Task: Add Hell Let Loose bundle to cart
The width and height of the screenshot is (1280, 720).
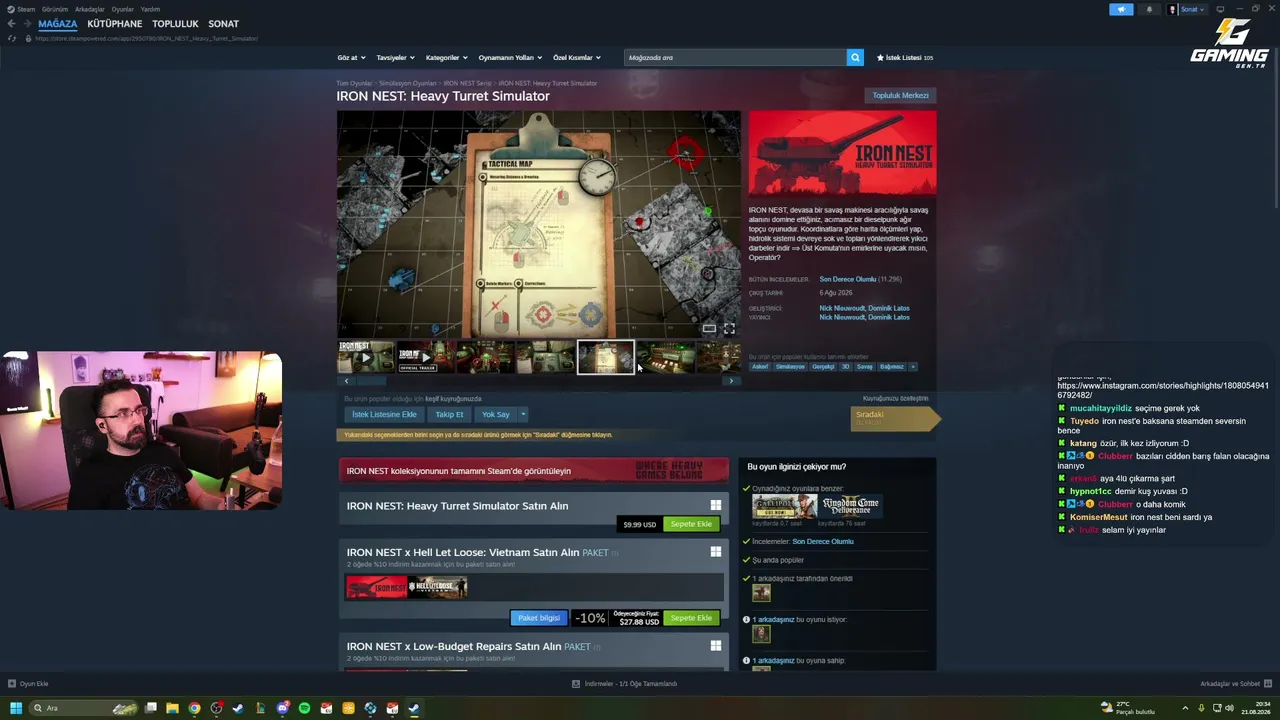Action: coord(691,618)
